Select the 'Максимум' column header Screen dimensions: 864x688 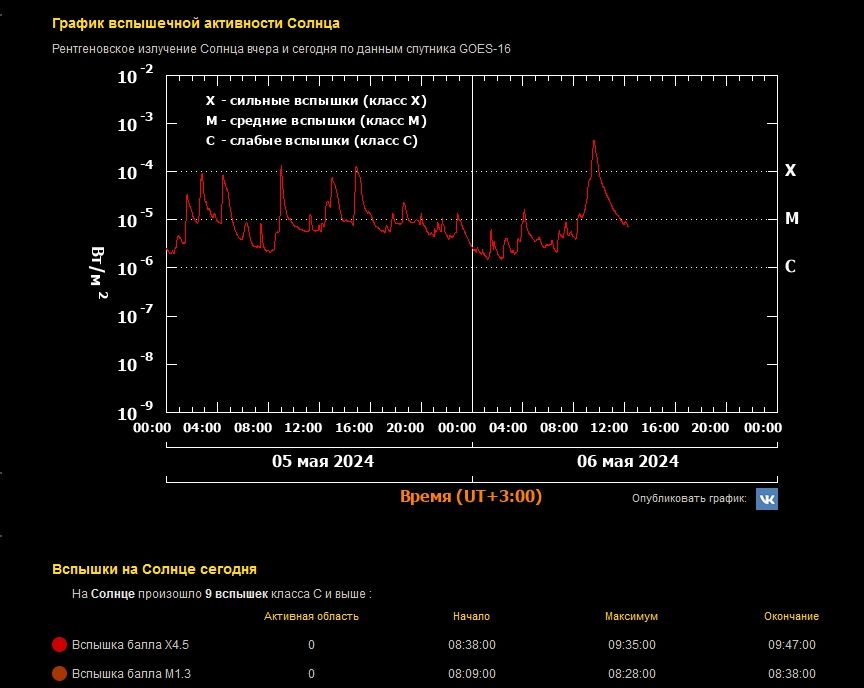coord(631,616)
